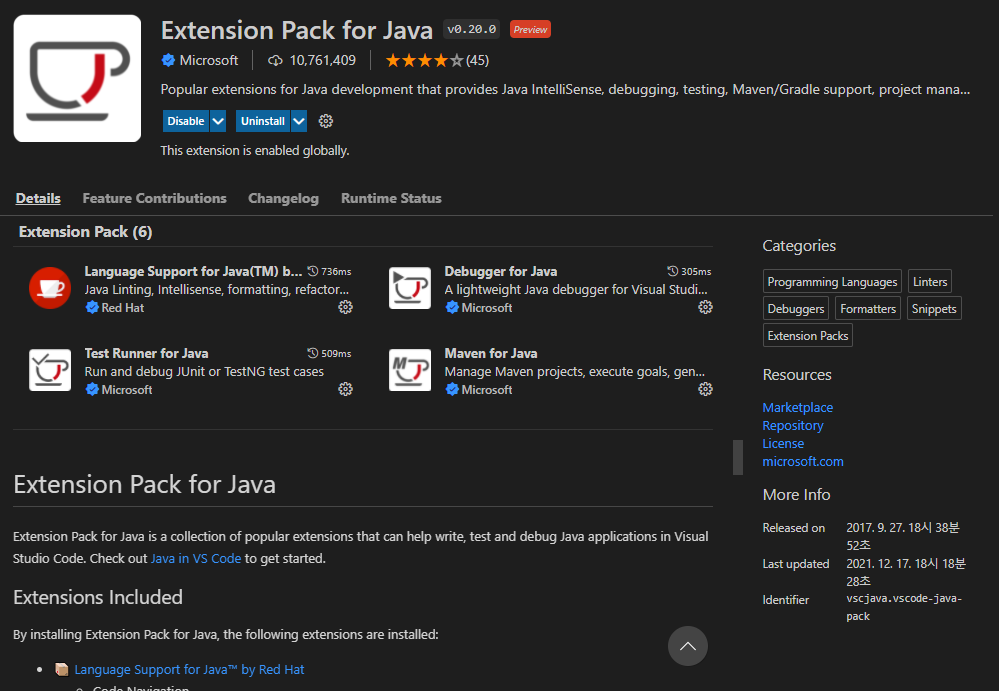Open the Marketplace resource link

(798, 408)
